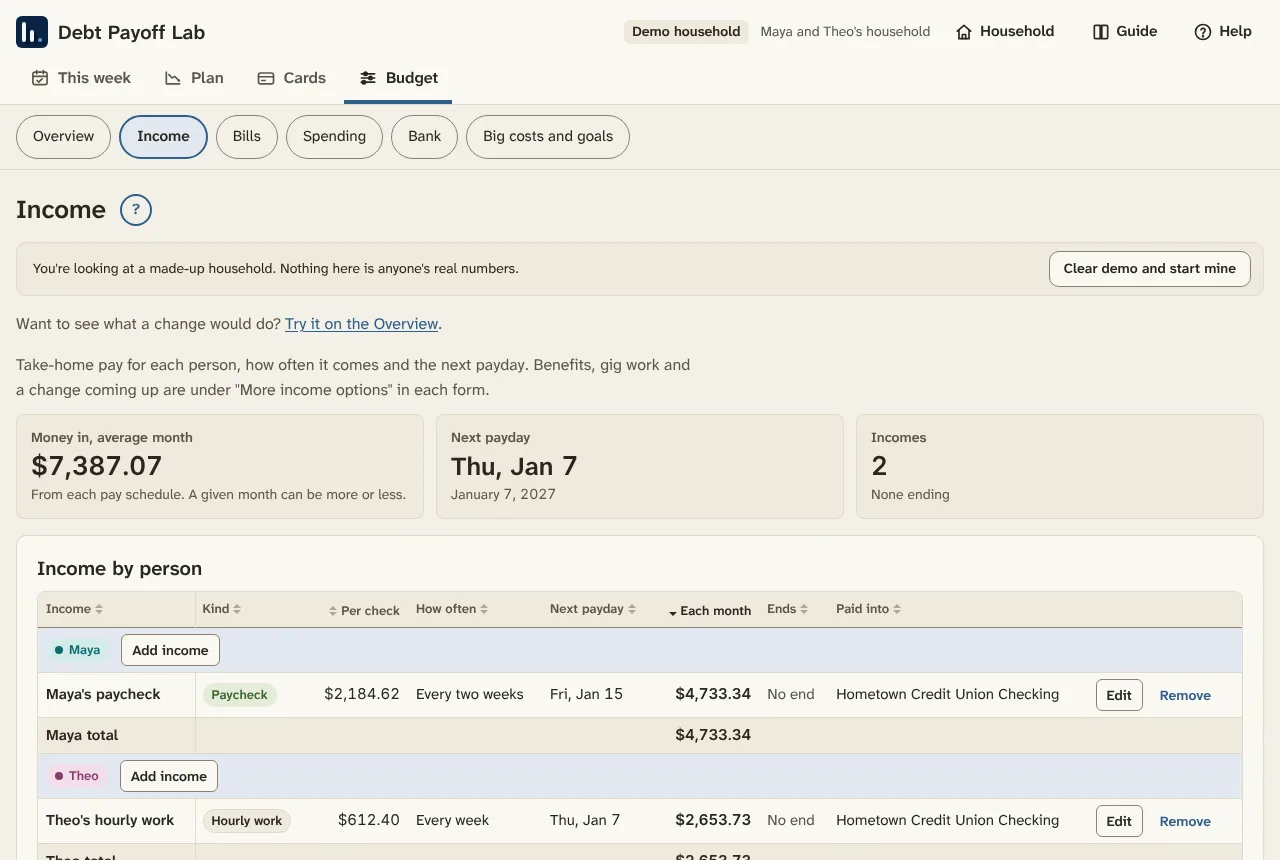Open Help
Screen dimensions: 1280x860
click(1223, 32)
